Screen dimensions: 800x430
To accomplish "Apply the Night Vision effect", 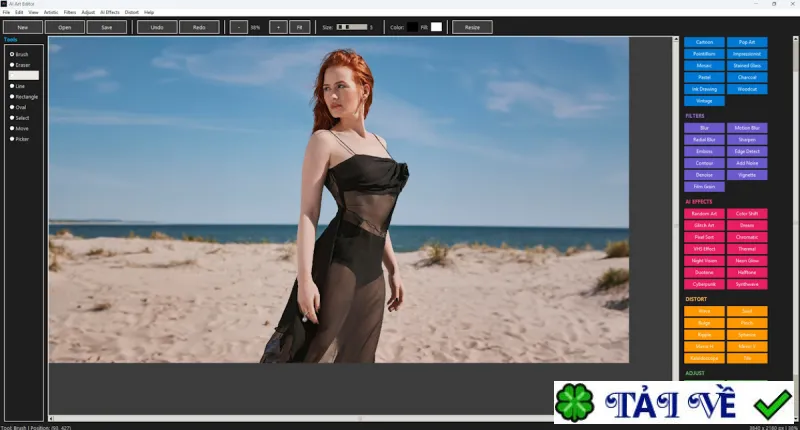I will (x=704, y=260).
